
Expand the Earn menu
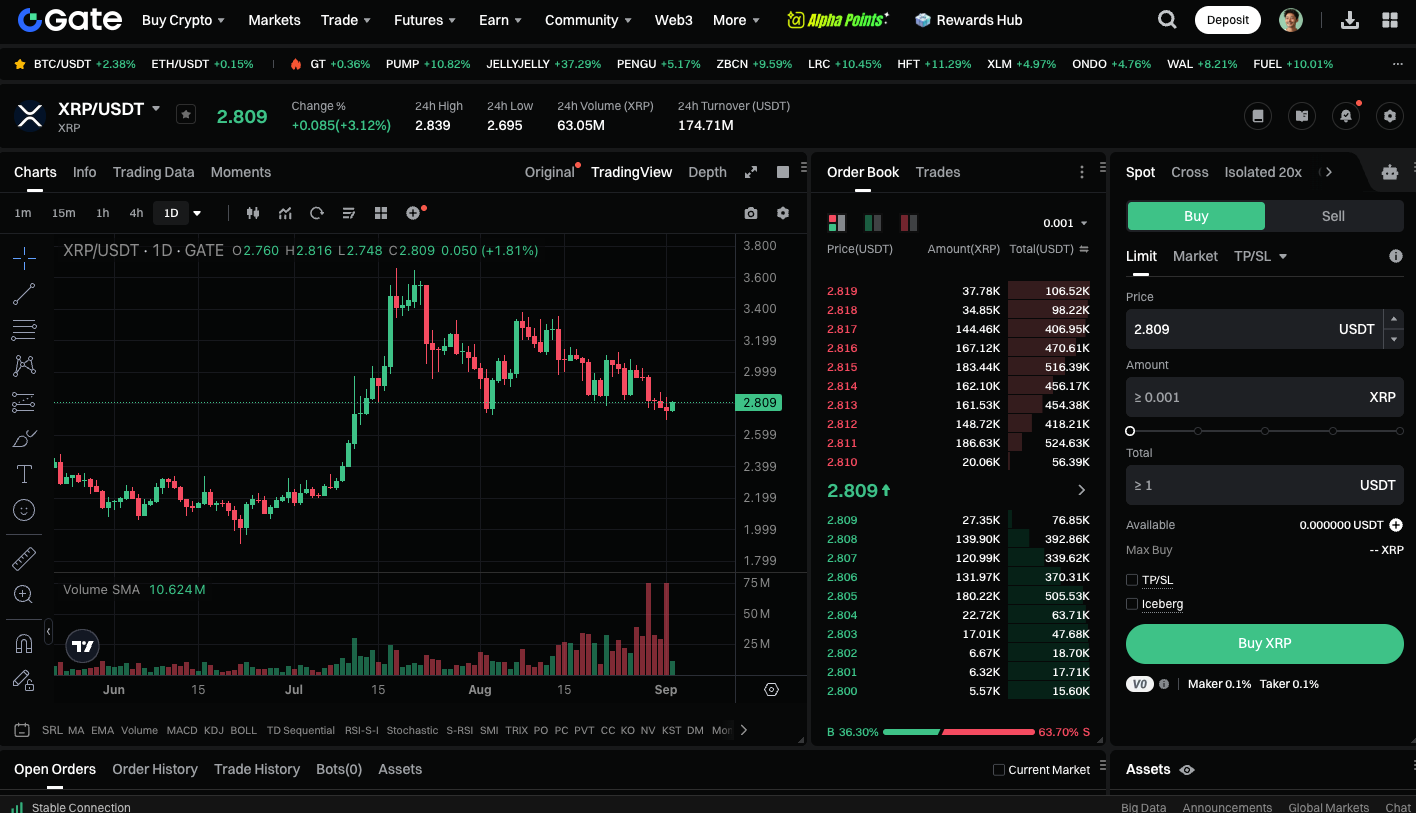click(x=500, y=20)
